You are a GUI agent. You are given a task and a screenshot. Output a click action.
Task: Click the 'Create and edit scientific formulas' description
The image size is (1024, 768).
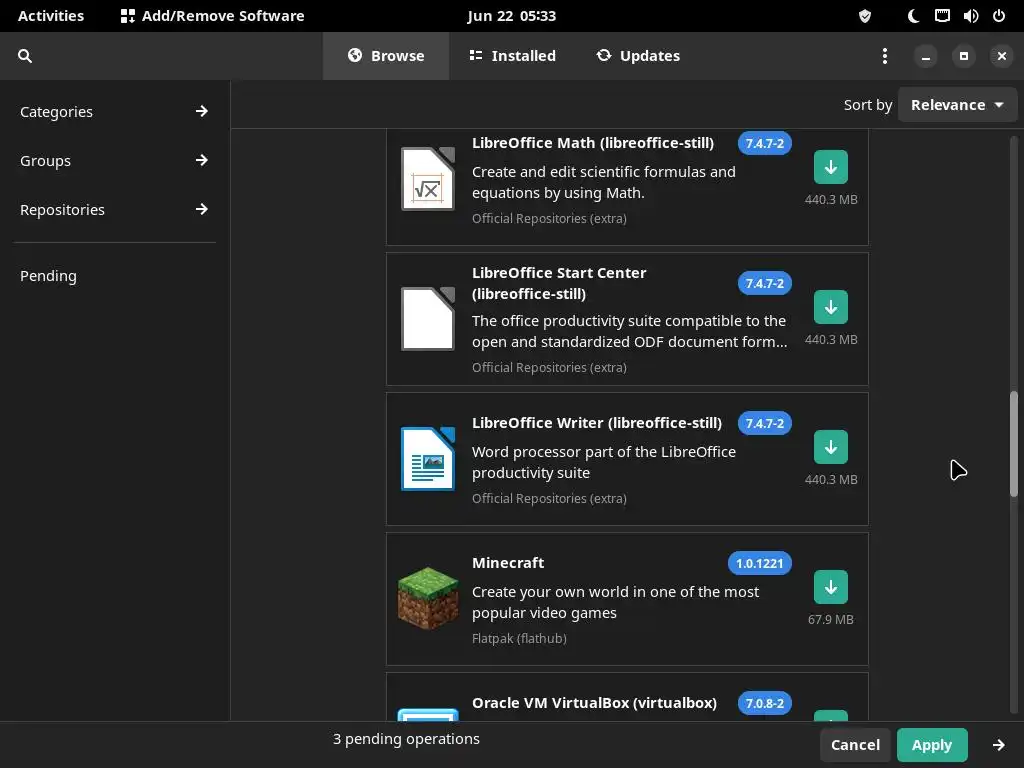click(x=603, y=182)
